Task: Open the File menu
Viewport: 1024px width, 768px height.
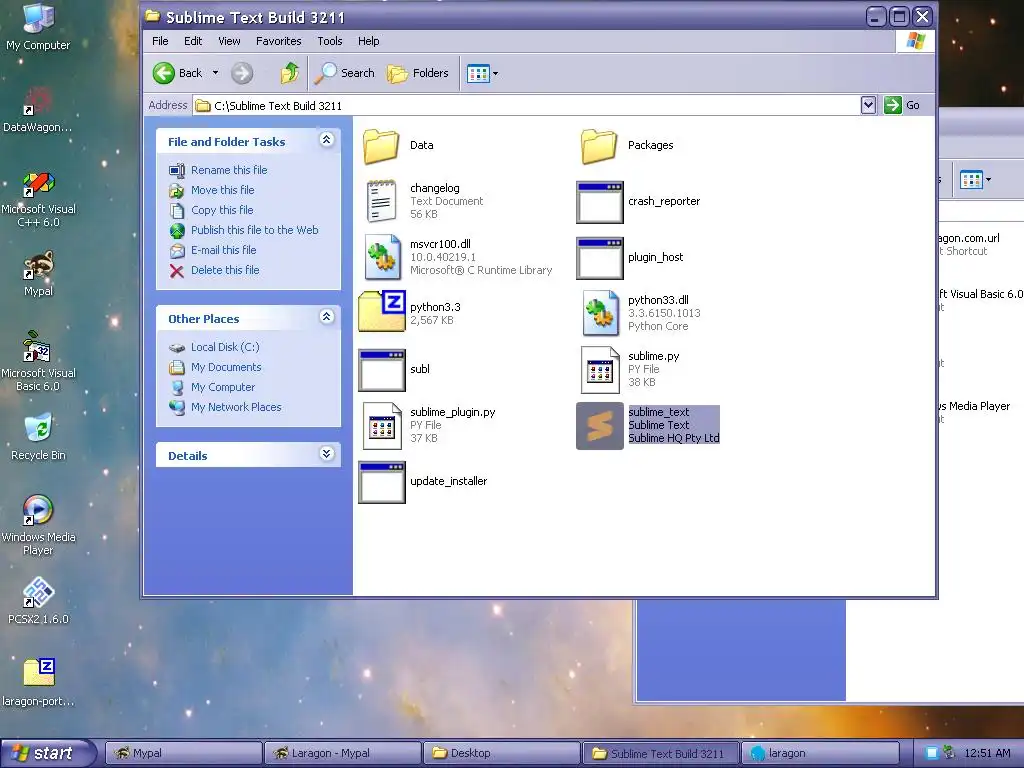Action: tap(160, 41)
